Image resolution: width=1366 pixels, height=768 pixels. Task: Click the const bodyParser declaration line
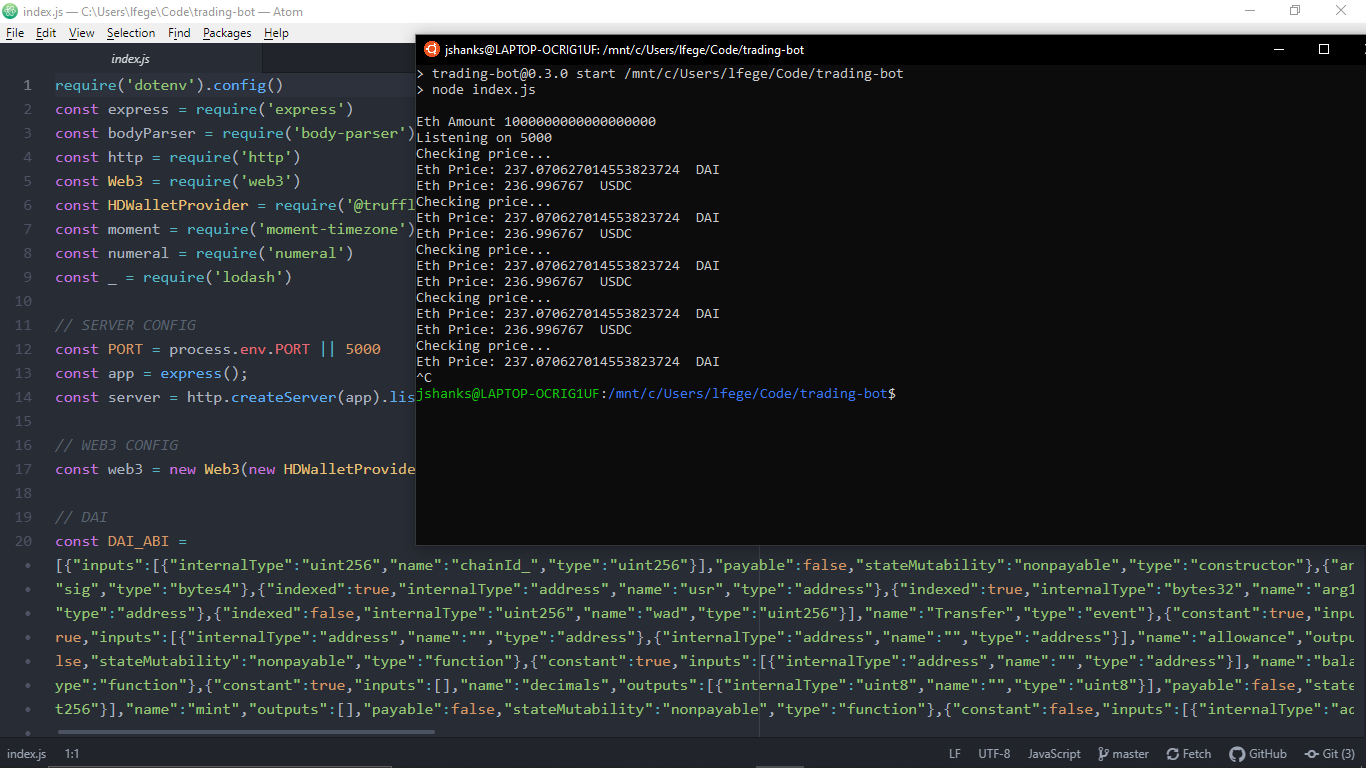tap(235, 133)
